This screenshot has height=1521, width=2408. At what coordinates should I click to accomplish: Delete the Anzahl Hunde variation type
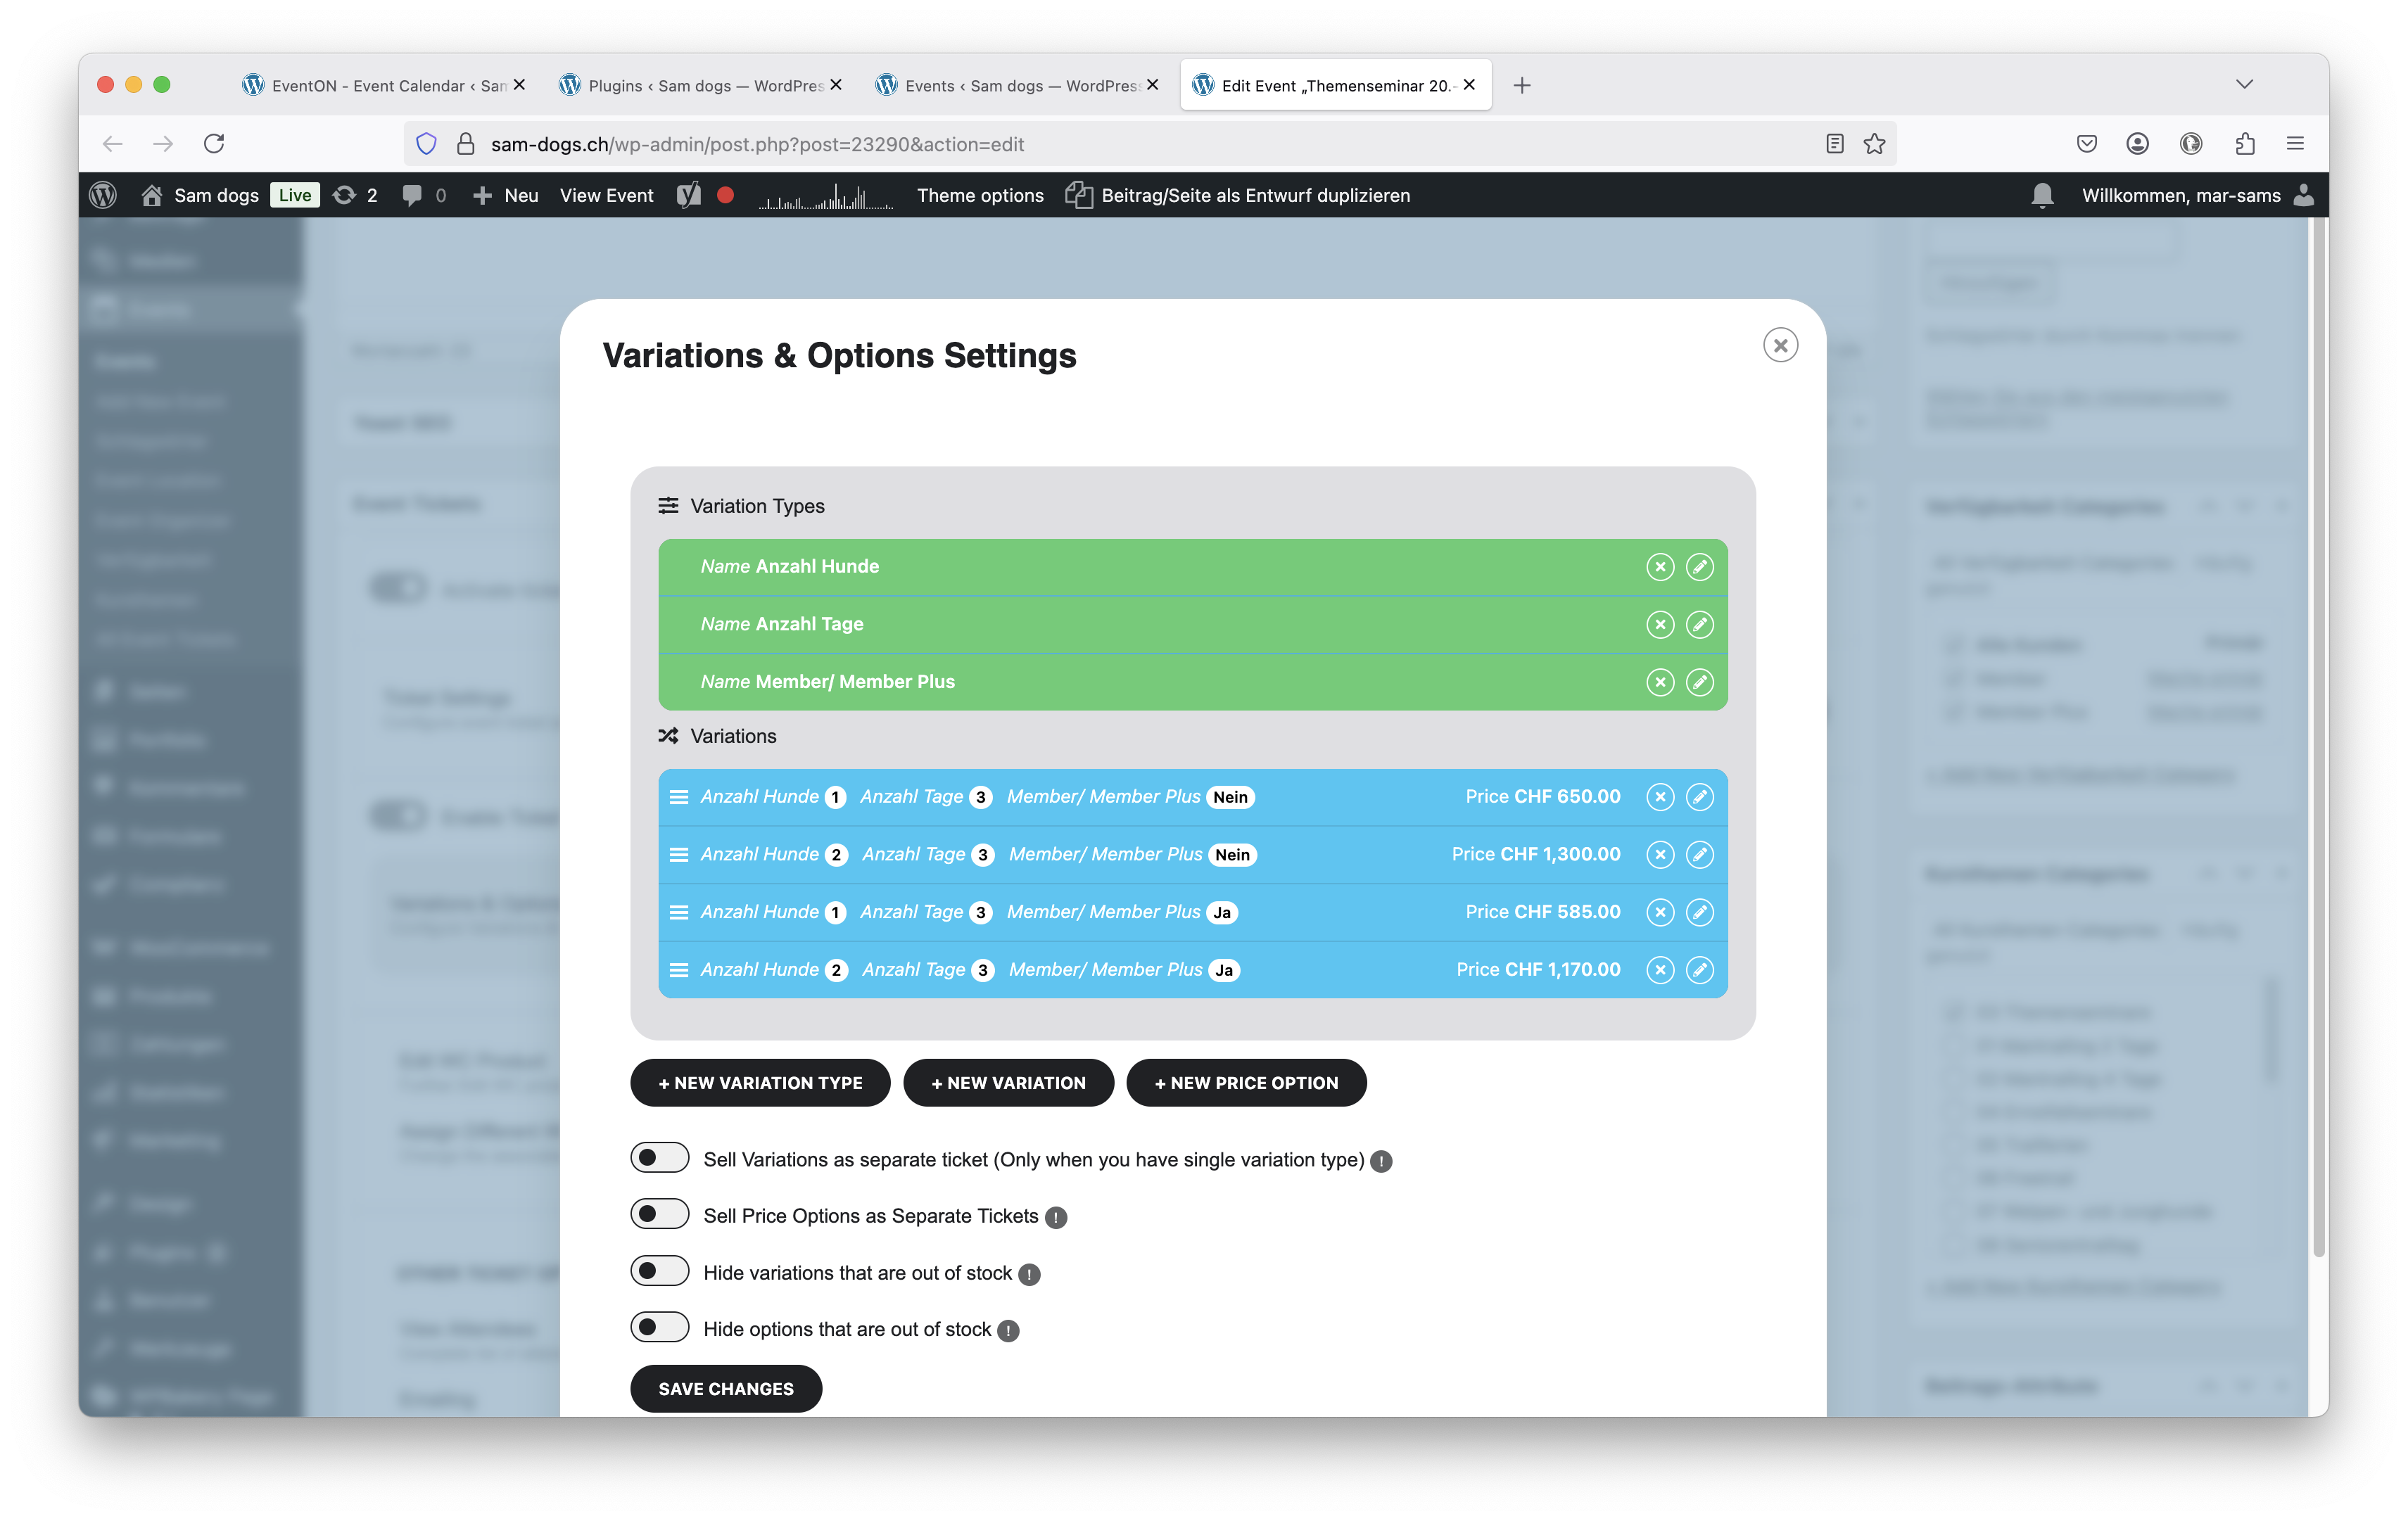1660,567
